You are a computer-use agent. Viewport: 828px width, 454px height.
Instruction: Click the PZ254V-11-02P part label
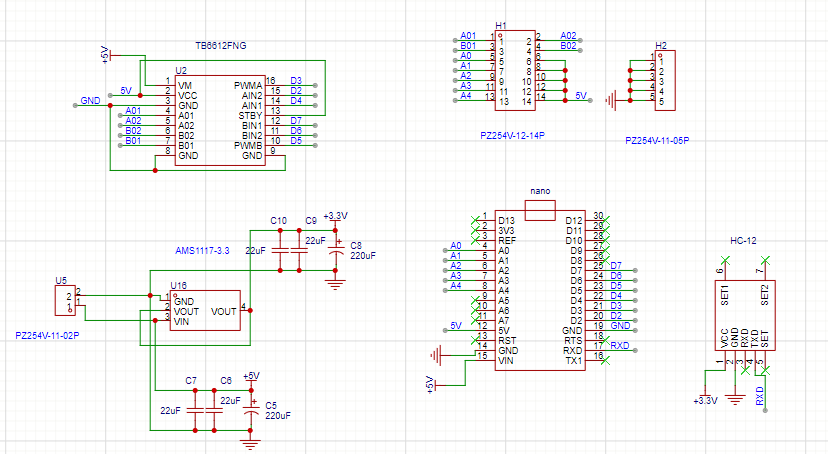tap(47, 336)
